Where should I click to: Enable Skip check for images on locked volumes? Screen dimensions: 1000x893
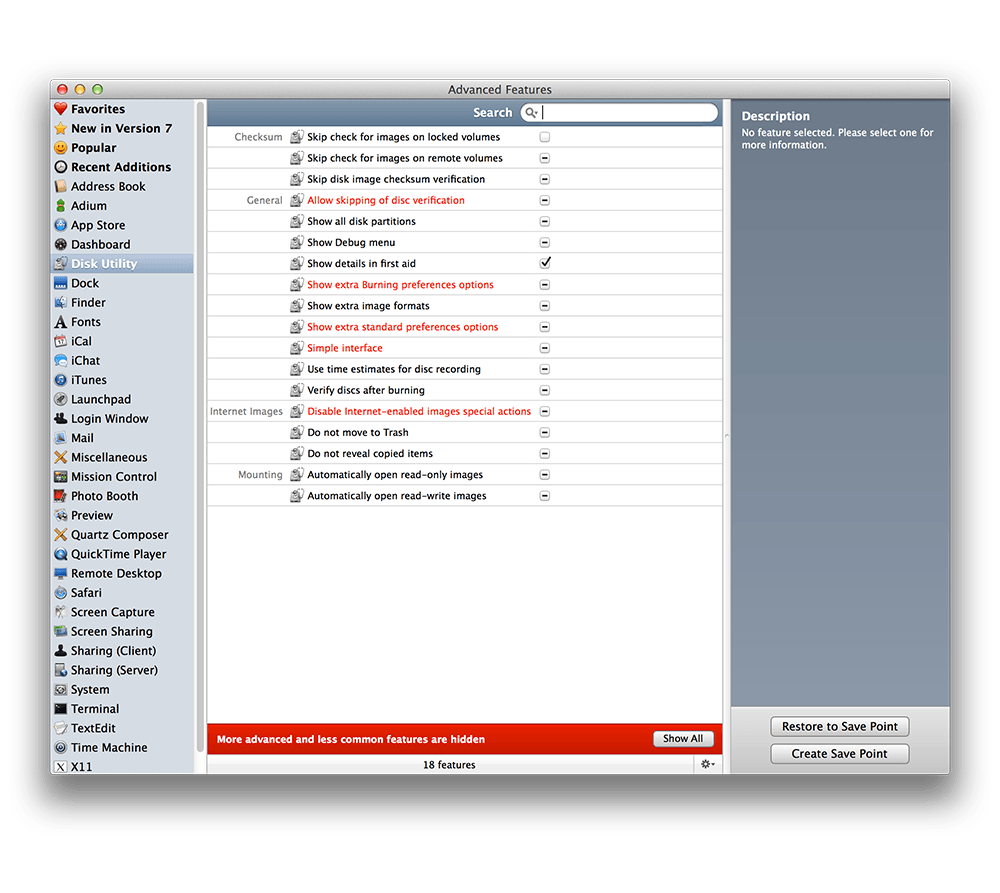545,137
